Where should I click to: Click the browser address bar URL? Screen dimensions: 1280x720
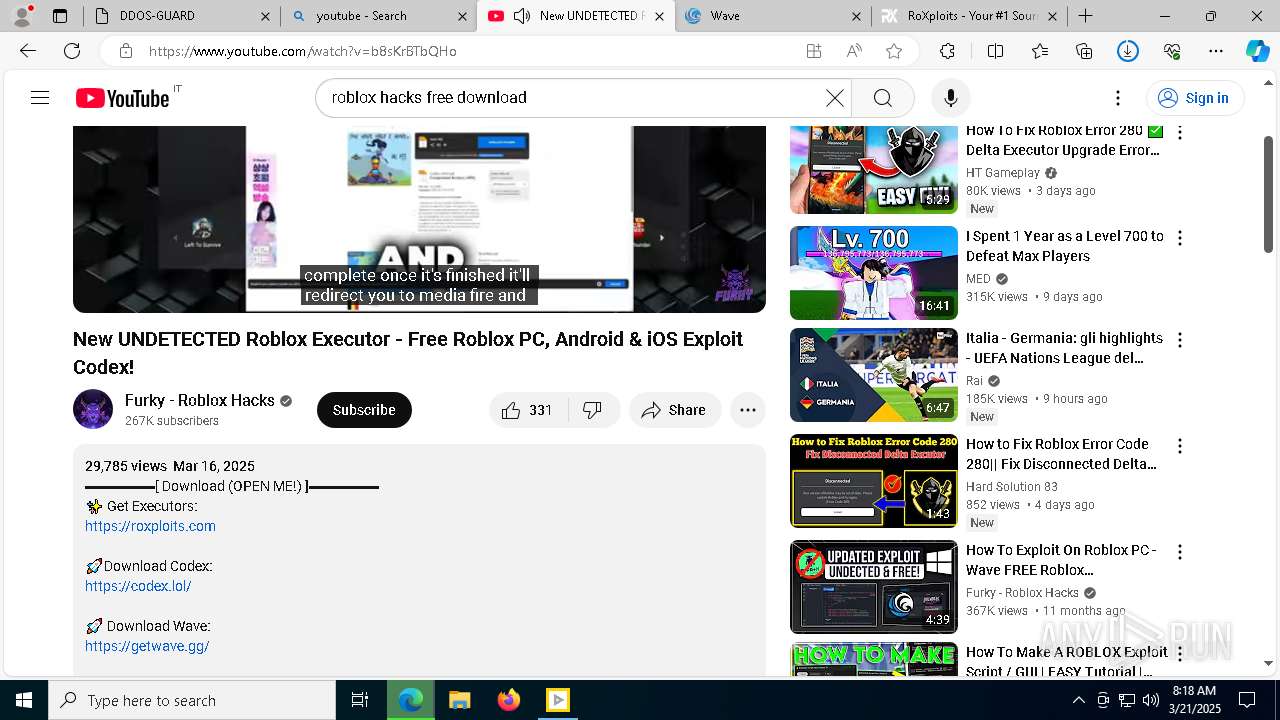(x=303, y=51)
